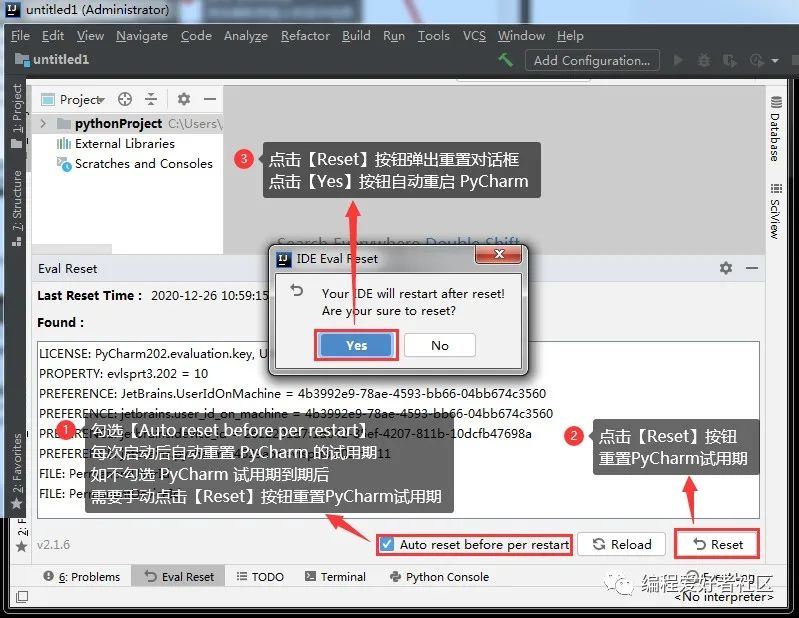799x618 pixels.
Task: Switch to the Terminal tab
Action: [335, 577]
